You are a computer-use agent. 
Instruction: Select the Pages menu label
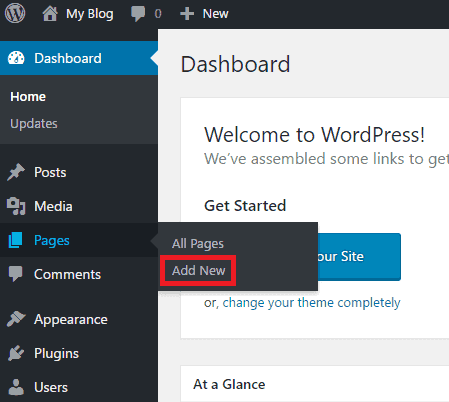(x=52, y=241)
